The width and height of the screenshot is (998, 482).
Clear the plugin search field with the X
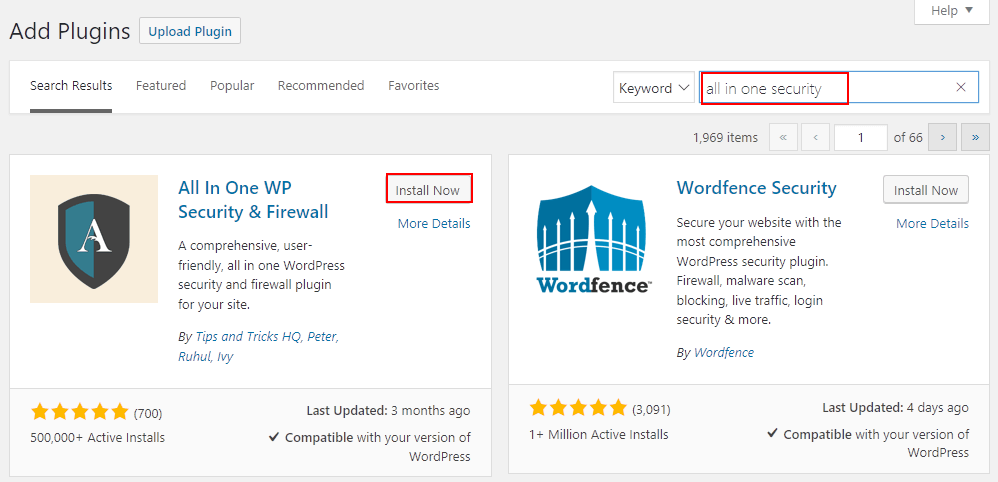[x=961, y=87]
